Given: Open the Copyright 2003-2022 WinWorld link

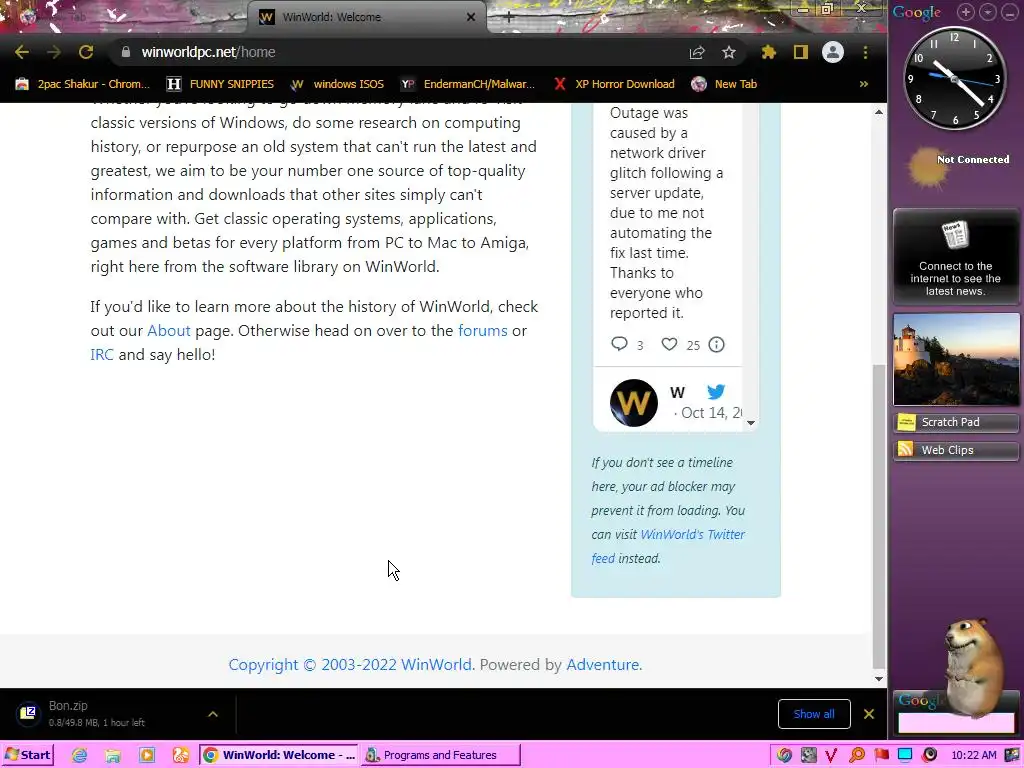Looking at the screenshot, I should tap(350, 665).
